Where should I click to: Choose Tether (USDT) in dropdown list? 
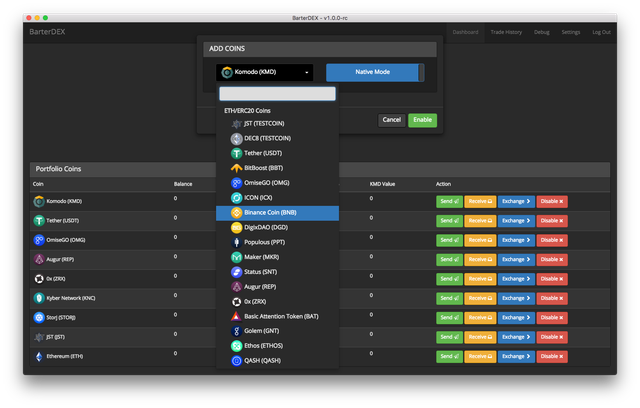(278, 153)
